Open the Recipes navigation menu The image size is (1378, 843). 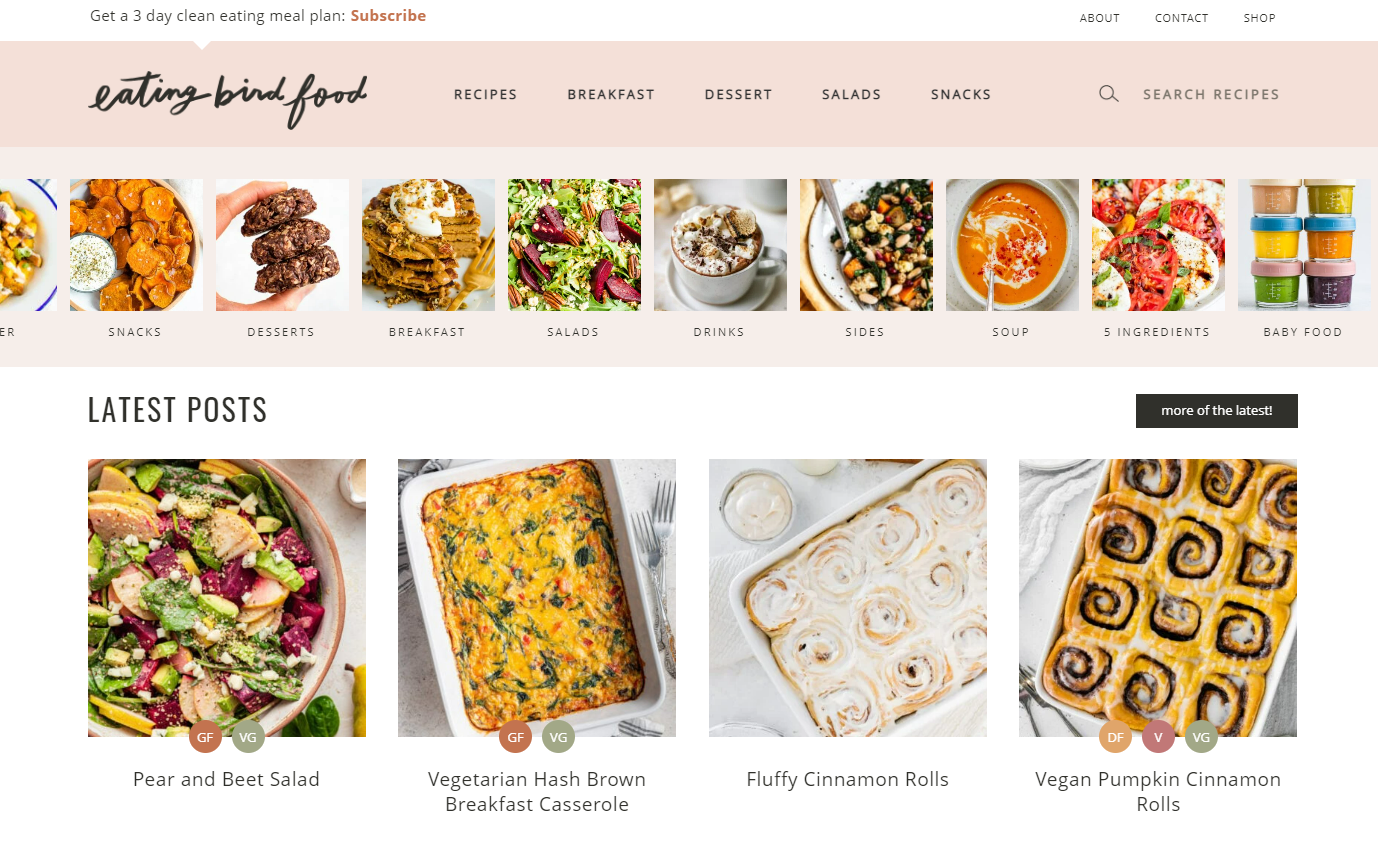click(x=486, y=94)
